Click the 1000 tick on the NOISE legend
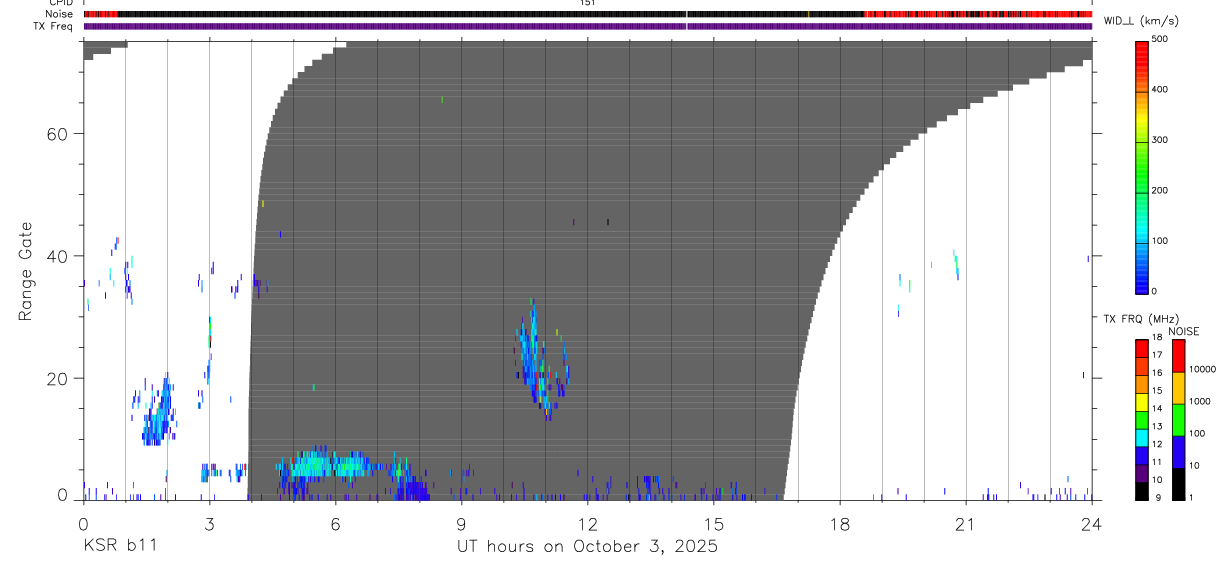This screenshot has width=1228, height=567. (x=1200, y=400)
